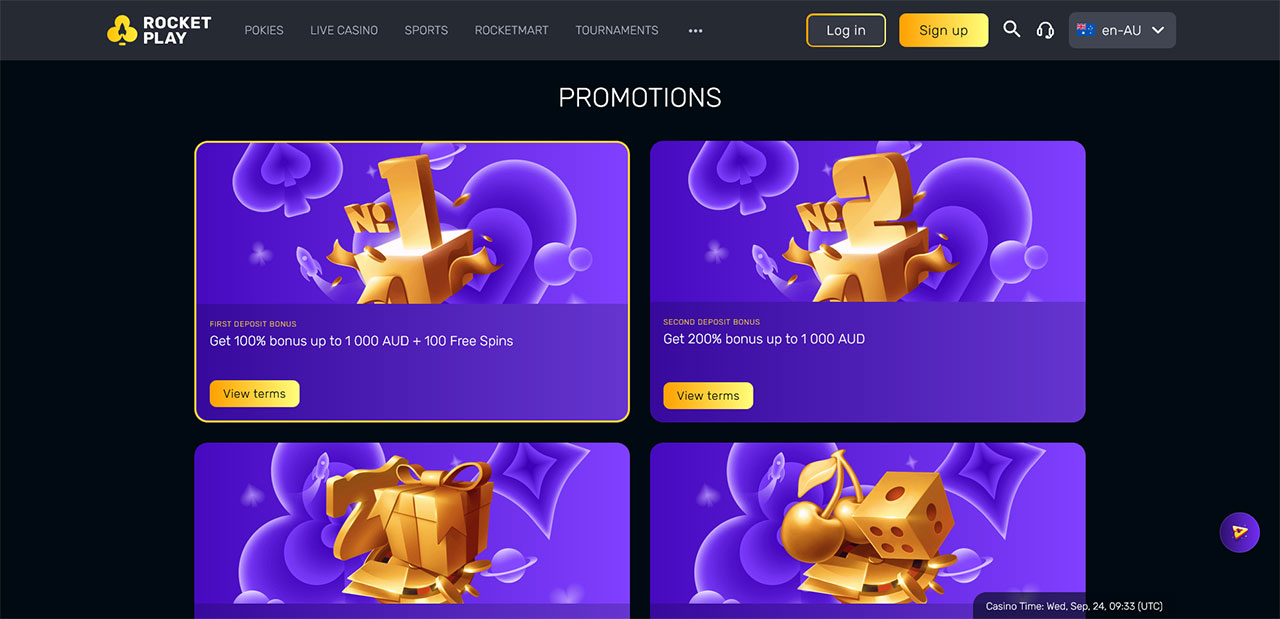Click the yellow Sign up button

click(943, 30)
